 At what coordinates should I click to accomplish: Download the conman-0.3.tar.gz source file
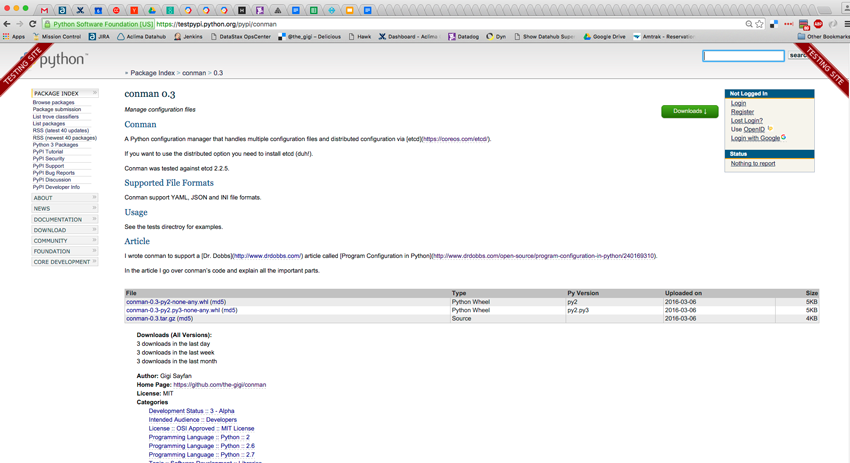pos(151,319)
